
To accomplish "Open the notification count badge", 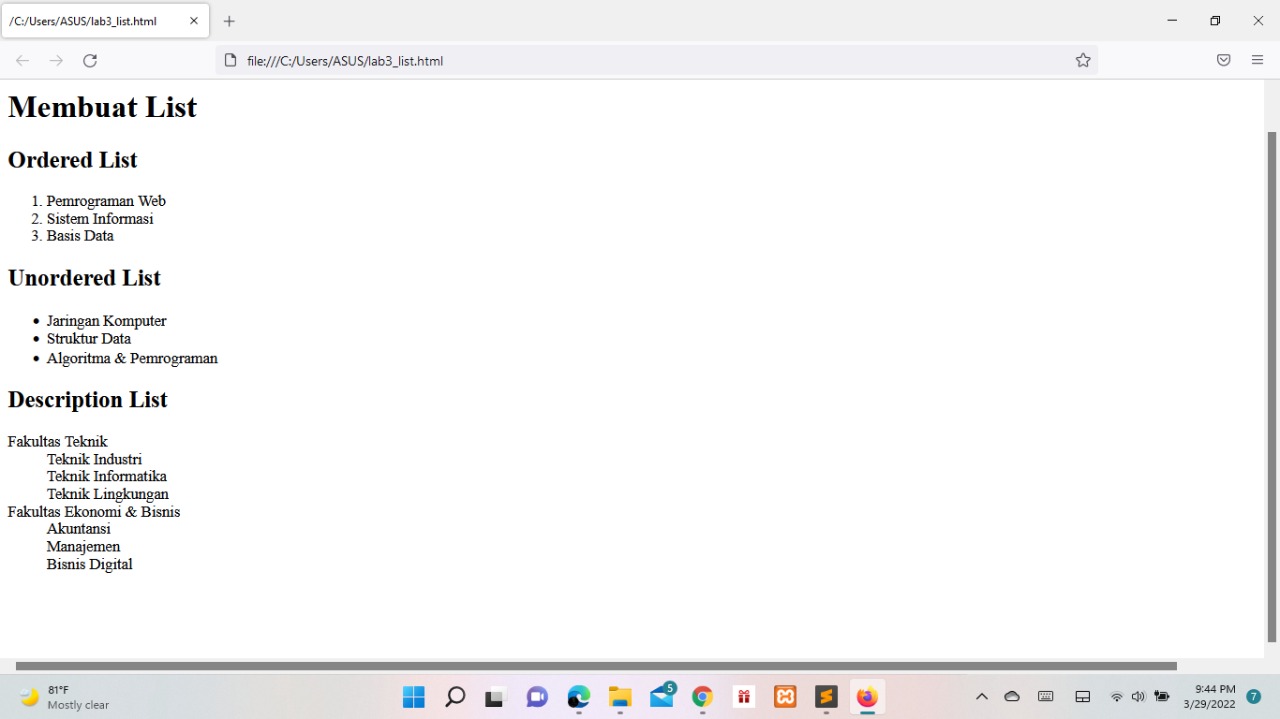I will coord(1254,697).
